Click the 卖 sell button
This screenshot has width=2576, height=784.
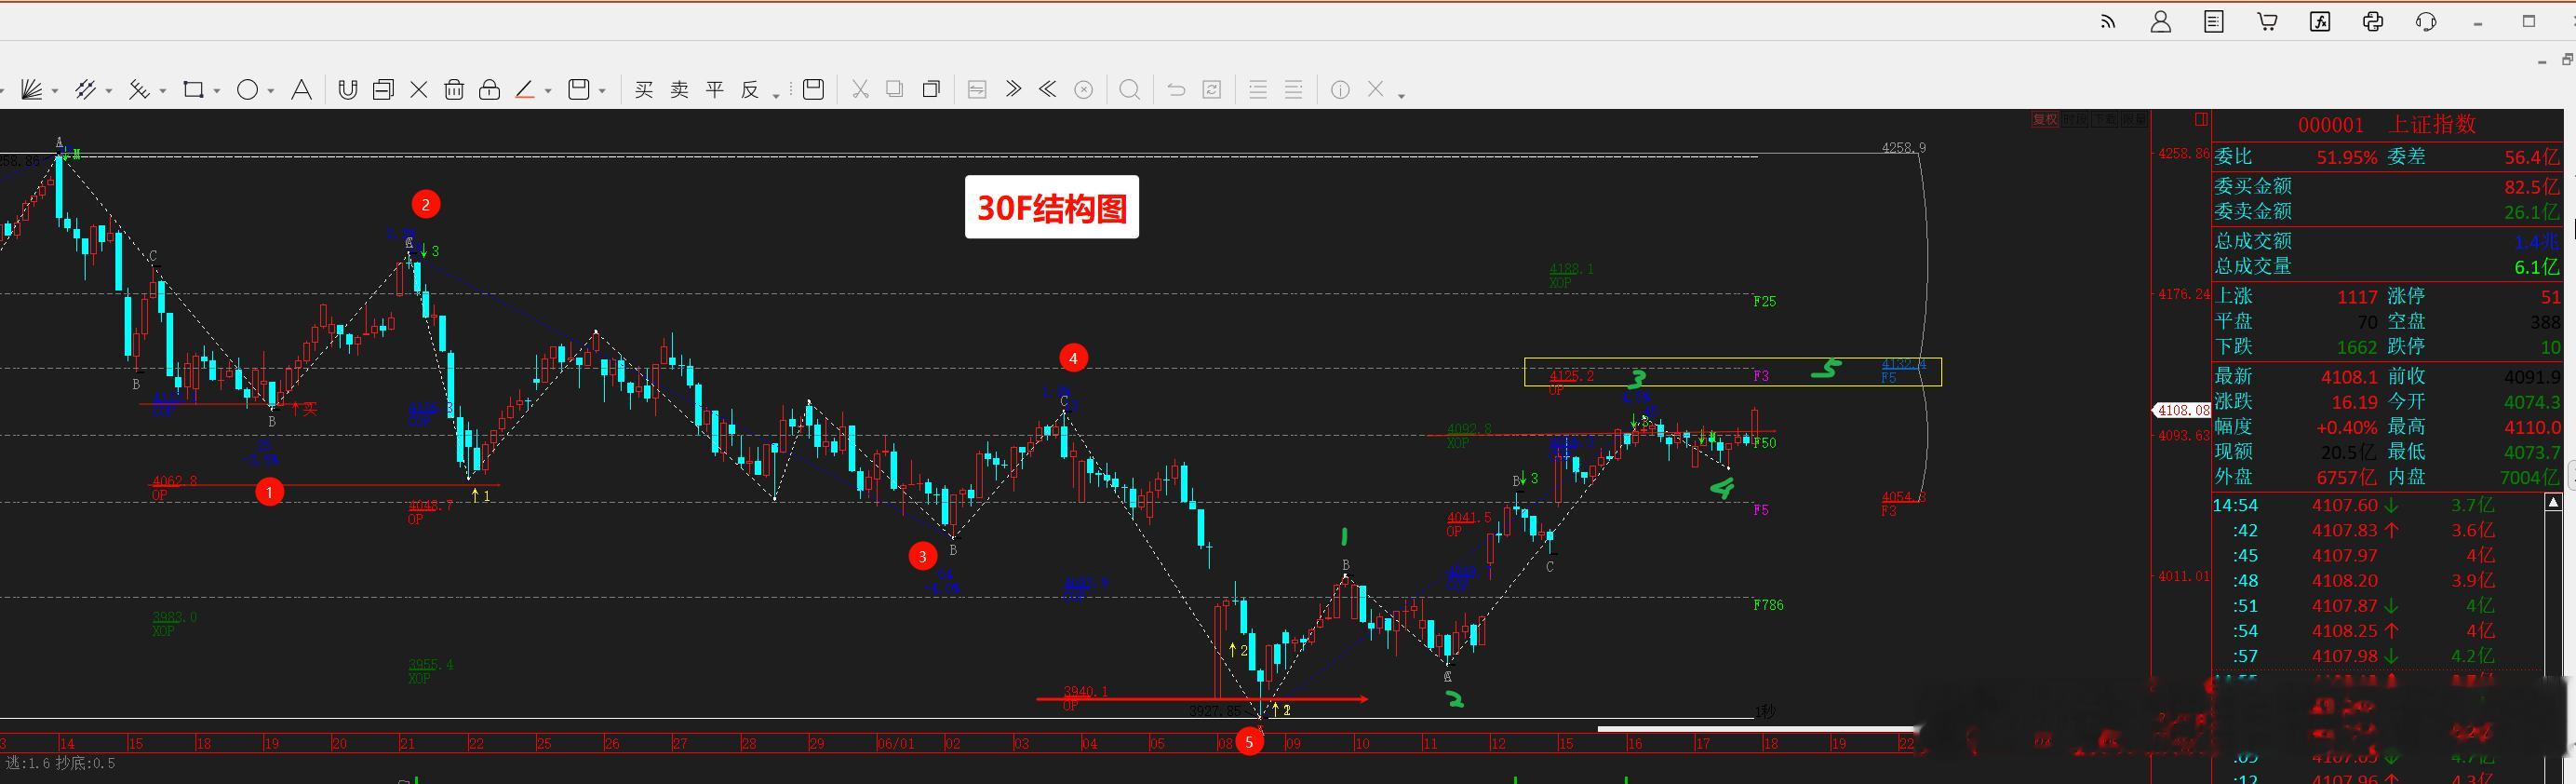pyautogui.click(x=679, y=90)
